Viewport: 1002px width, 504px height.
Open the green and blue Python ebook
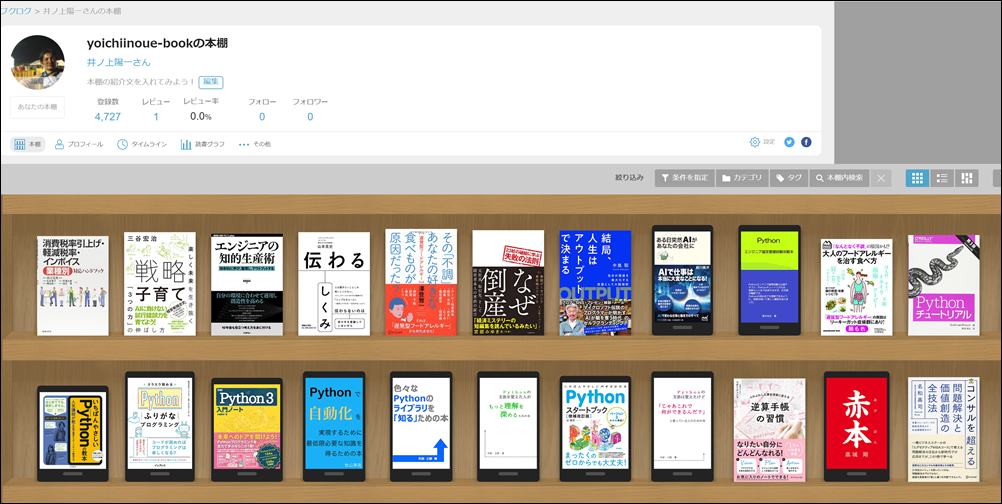point(769,280)
